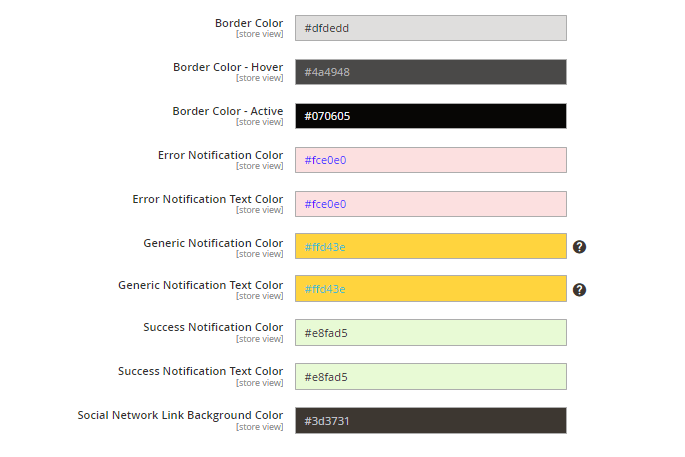Image resolution: width=685 pixels, height=457 pixels.
Task: Click the 'Generic Notification Color' label text
Action: point(213,243)
